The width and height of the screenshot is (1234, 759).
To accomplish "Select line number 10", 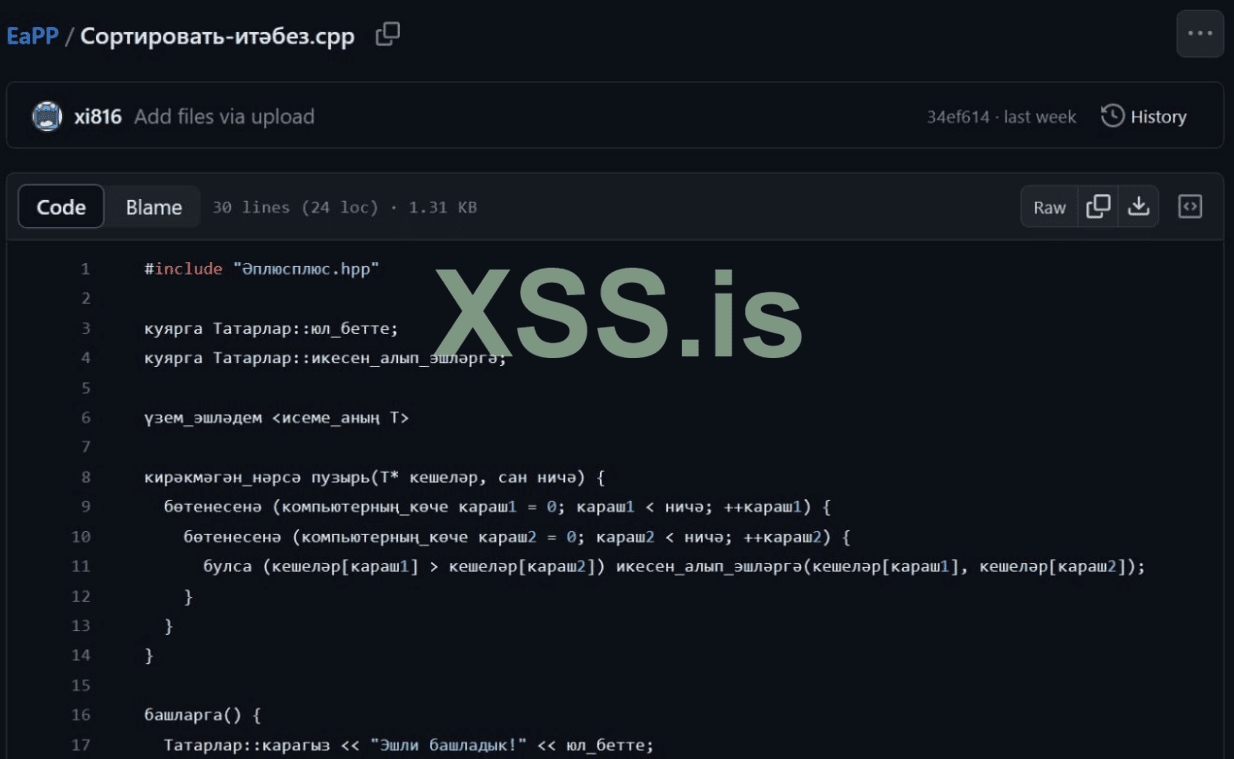I will click(x=81, y=537).
